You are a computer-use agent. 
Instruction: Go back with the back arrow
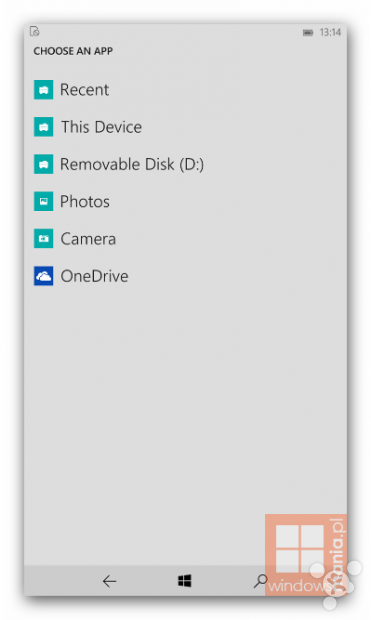pos(110,581)
